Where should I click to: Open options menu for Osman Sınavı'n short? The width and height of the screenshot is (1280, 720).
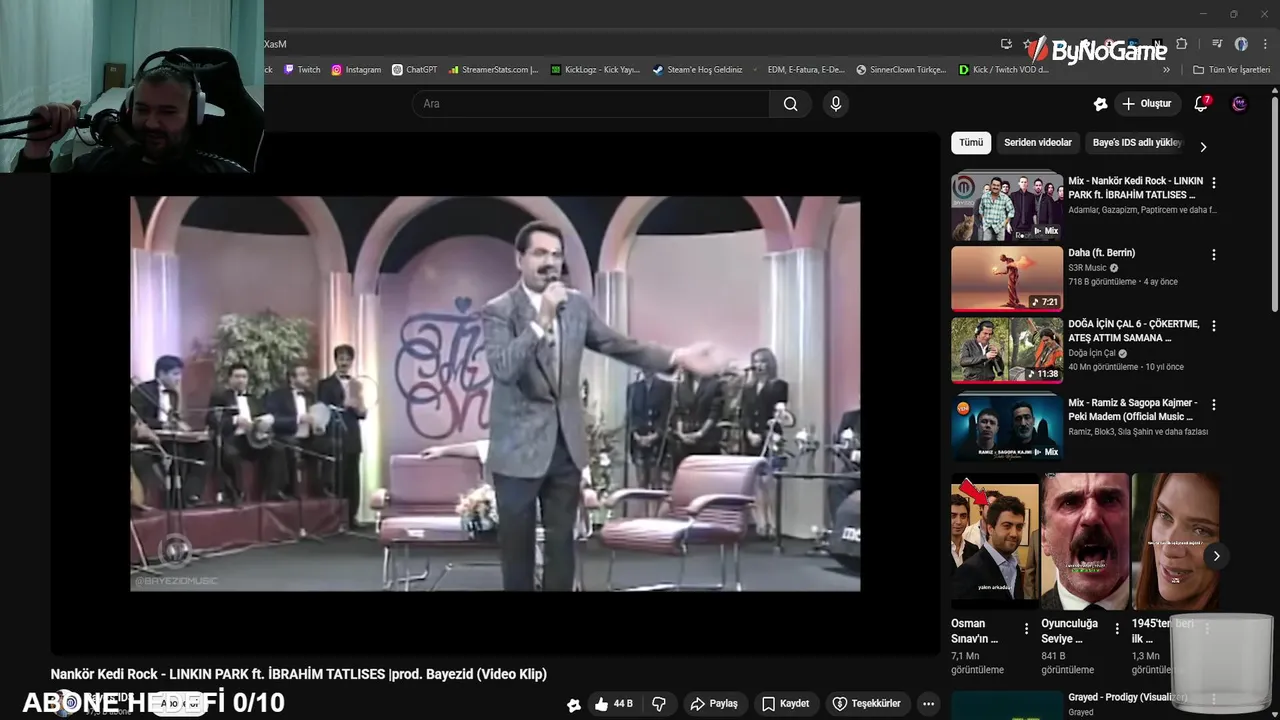pyautogui.click(x=1026, y=628)
